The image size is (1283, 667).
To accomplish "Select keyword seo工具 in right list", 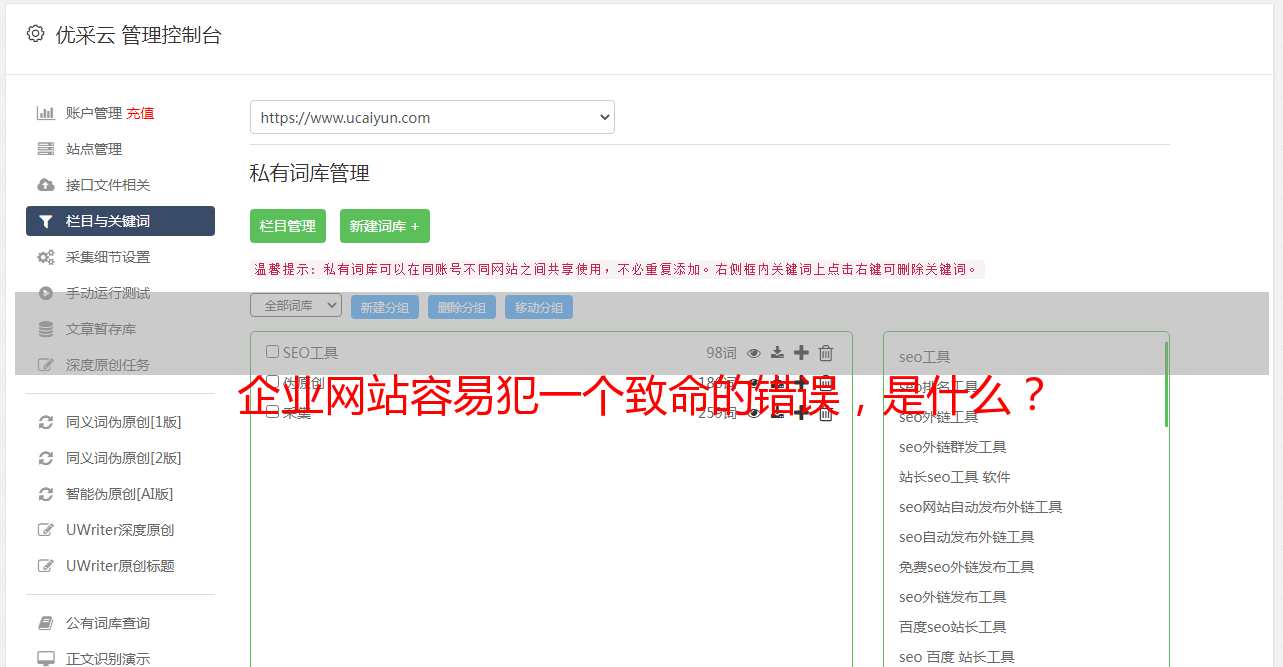I will (925, 357).
